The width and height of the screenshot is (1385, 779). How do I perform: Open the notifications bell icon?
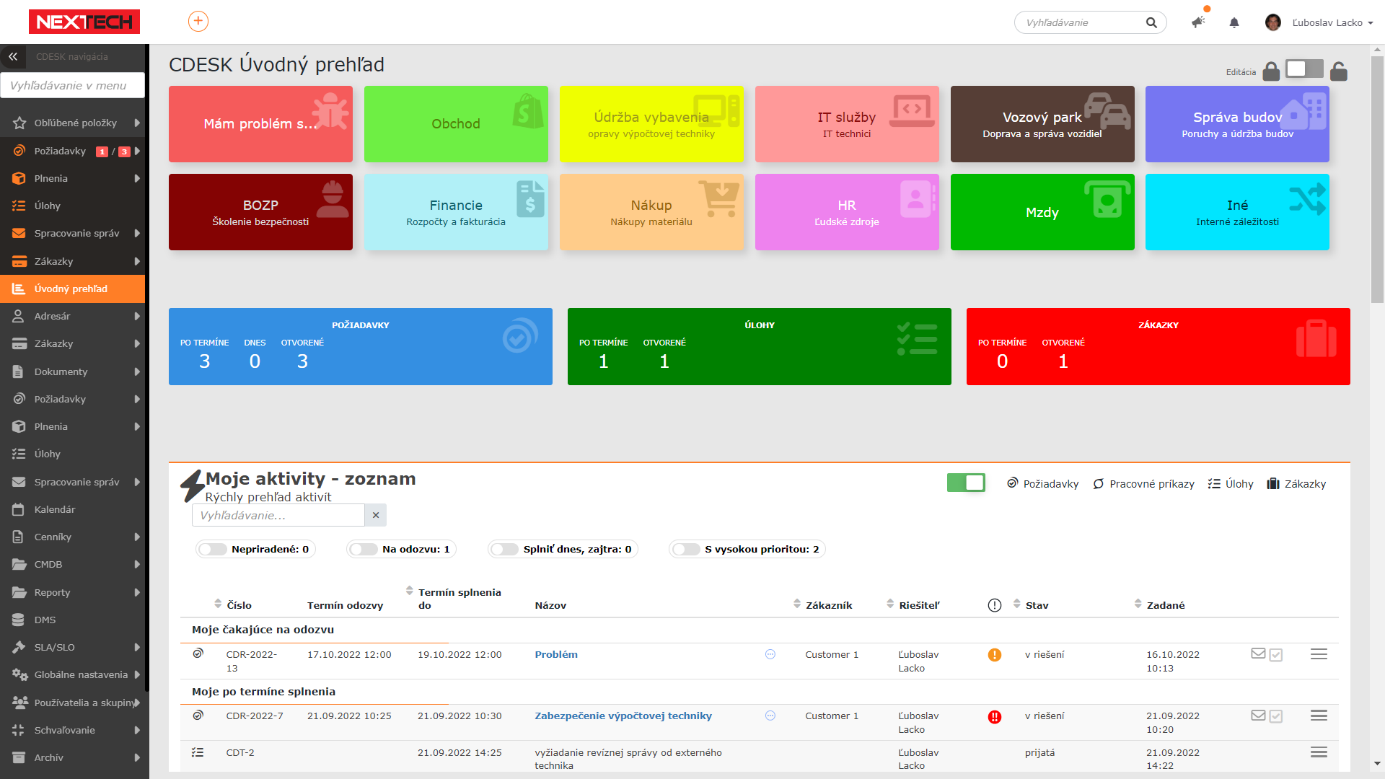tap(1234, 22)
